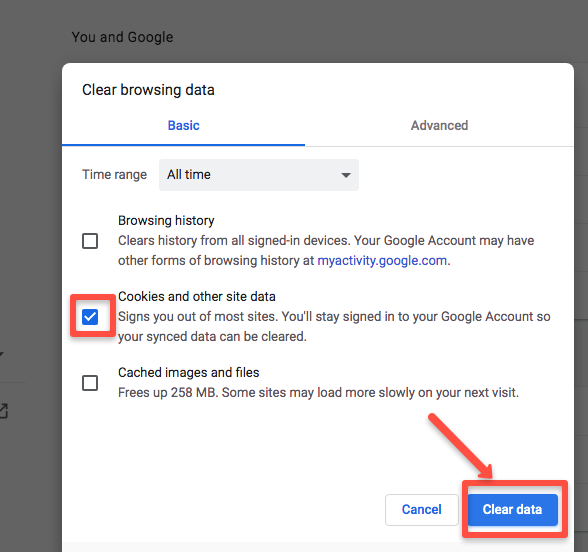Click the Cancel button
This screenshot has width=588, height=552.
point(422,510)
